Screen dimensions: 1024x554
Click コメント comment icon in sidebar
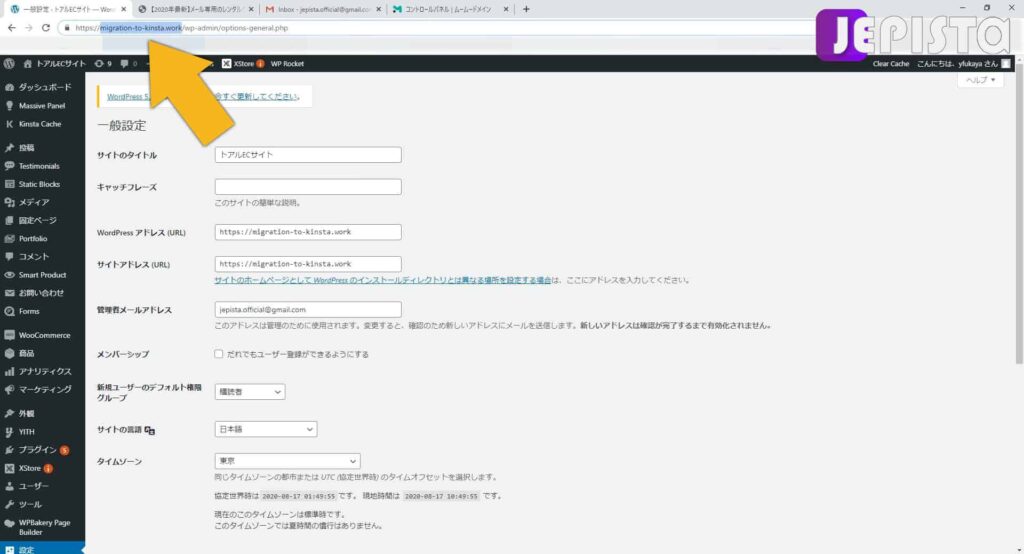pyautogui.click(x=9, y=257)
